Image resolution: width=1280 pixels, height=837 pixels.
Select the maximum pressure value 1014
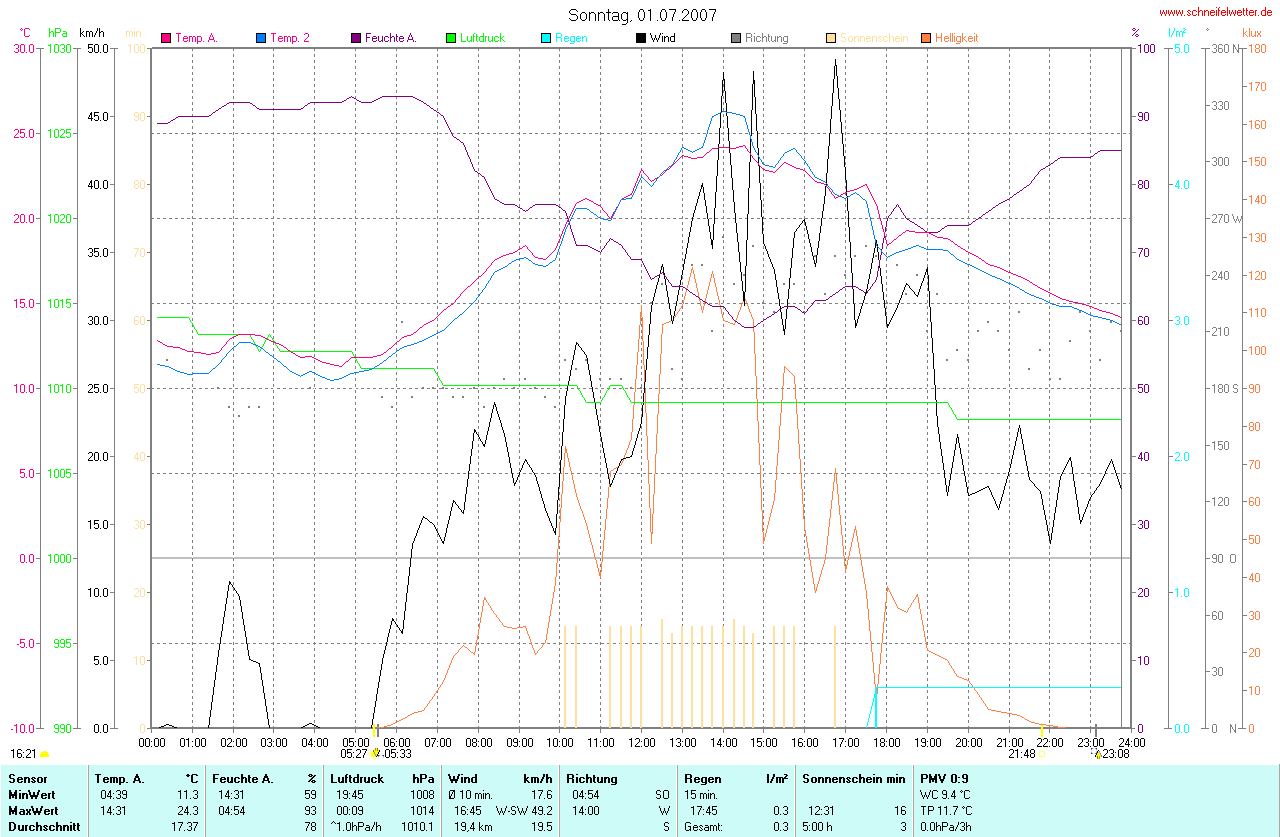(x=424, y=810)
